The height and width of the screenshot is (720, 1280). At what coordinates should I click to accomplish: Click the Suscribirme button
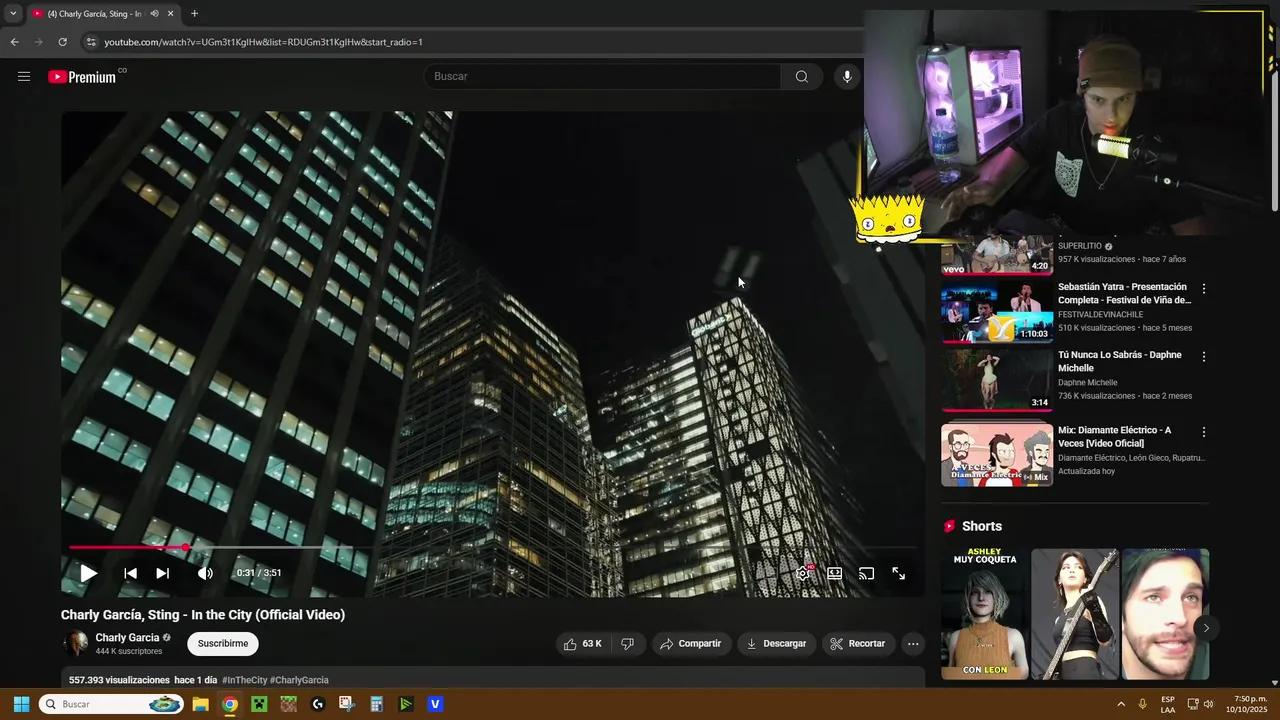(222, 644)
